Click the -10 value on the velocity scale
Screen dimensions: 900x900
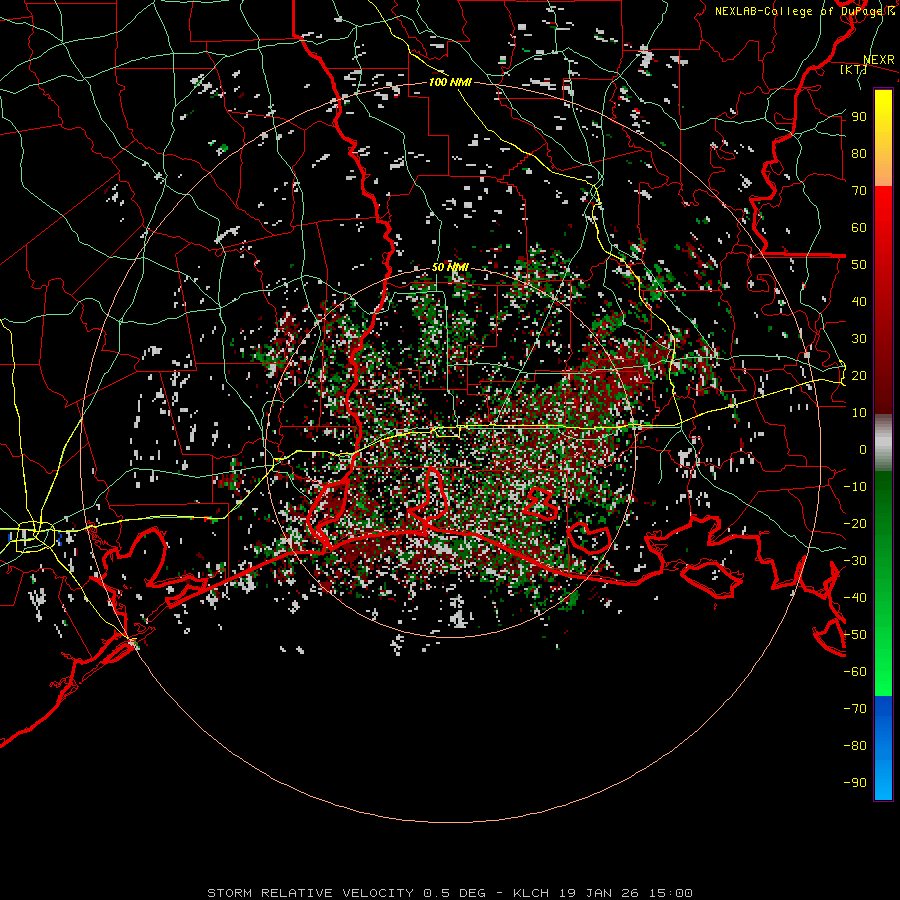pos(855,487)
